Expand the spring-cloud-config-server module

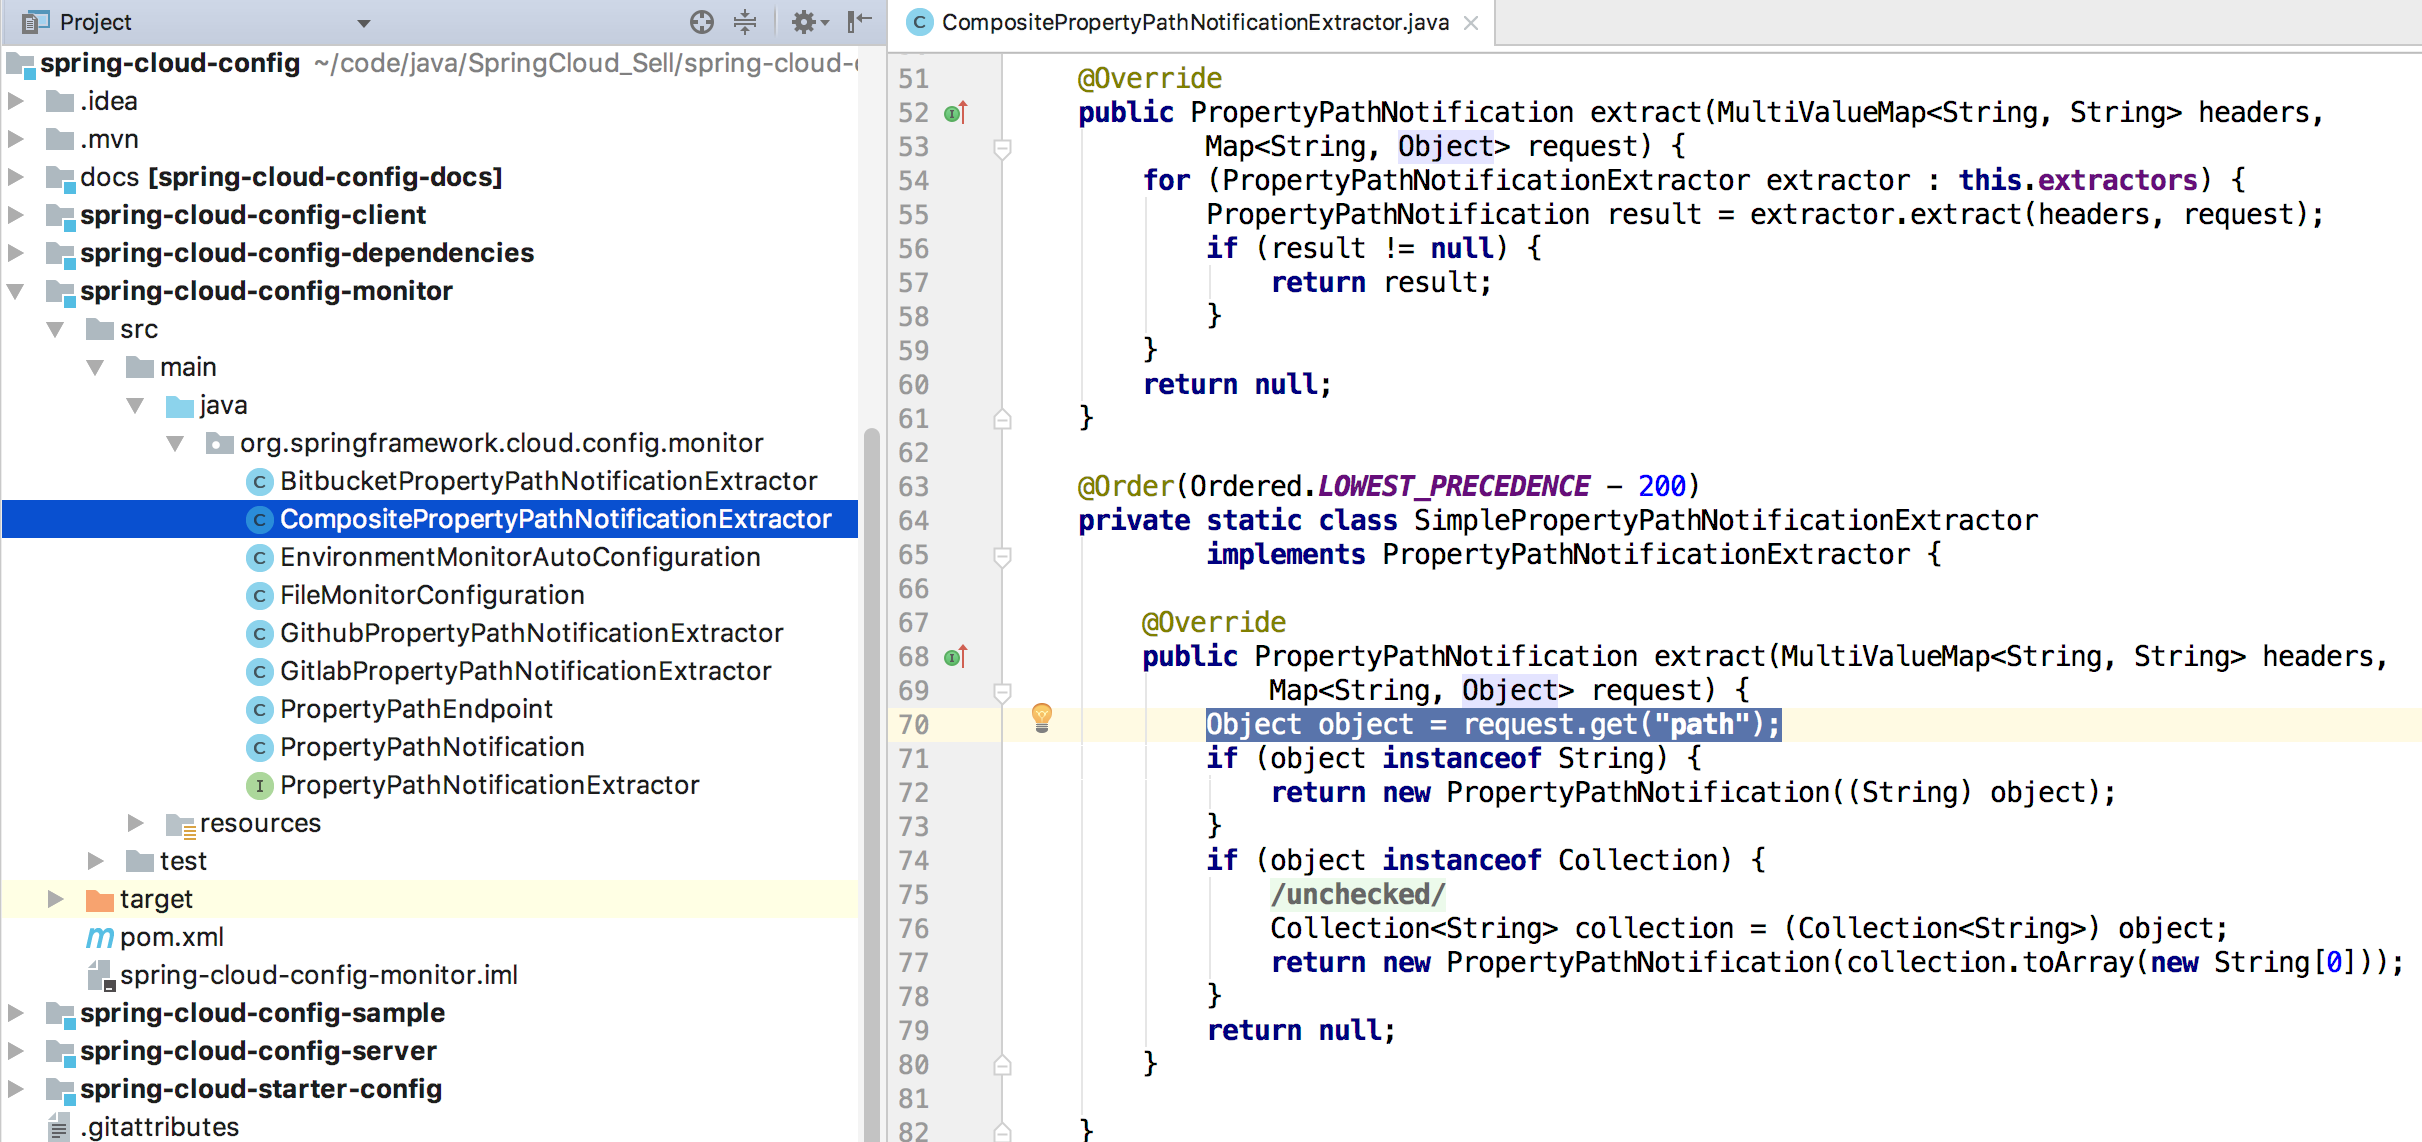(16, 1051)
